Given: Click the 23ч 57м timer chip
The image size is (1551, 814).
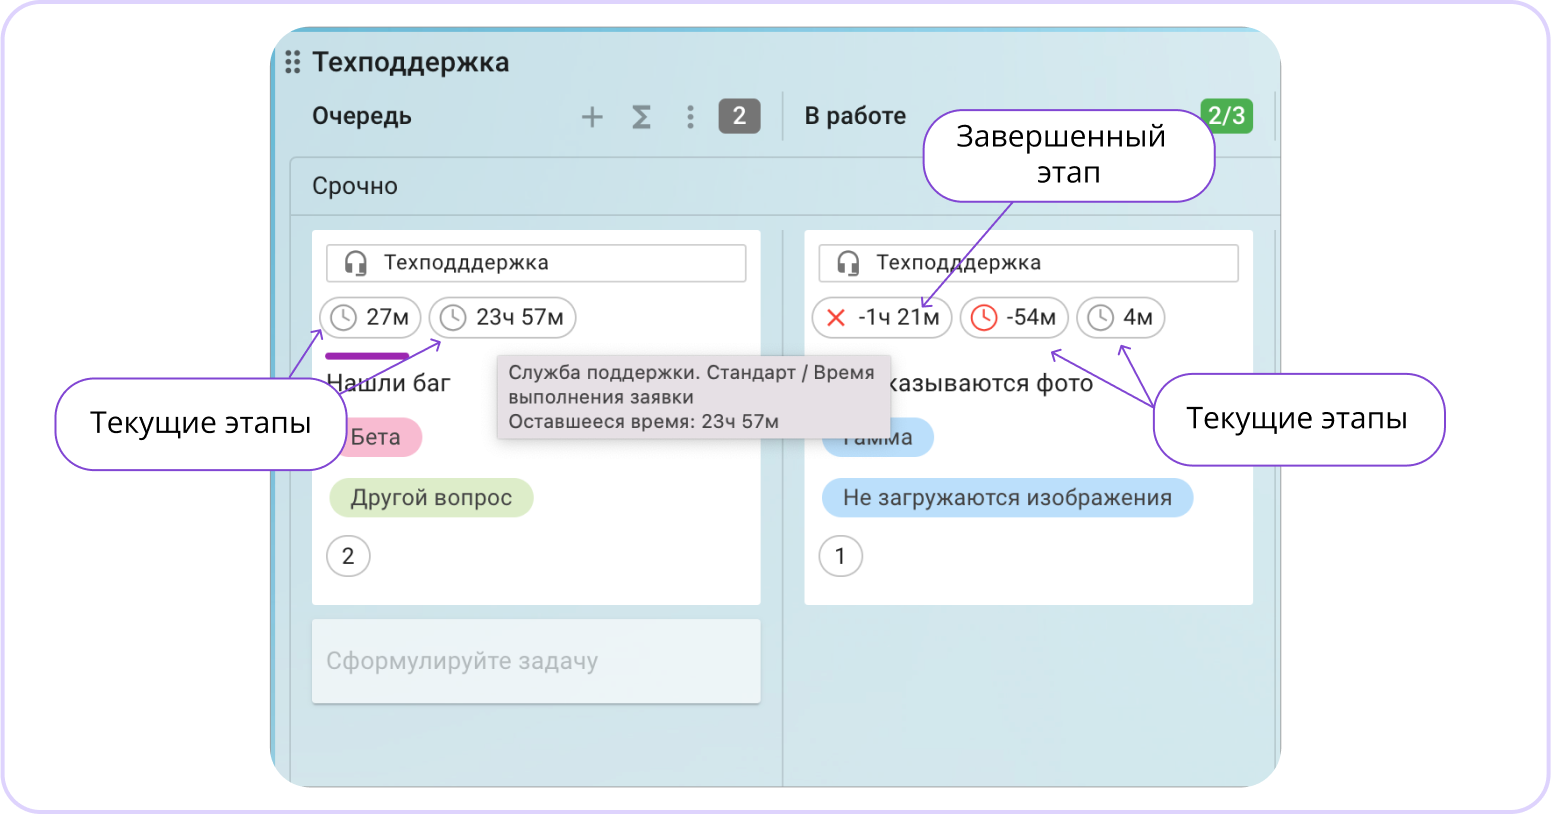Looking at the screenshot, I should (502, 318).
